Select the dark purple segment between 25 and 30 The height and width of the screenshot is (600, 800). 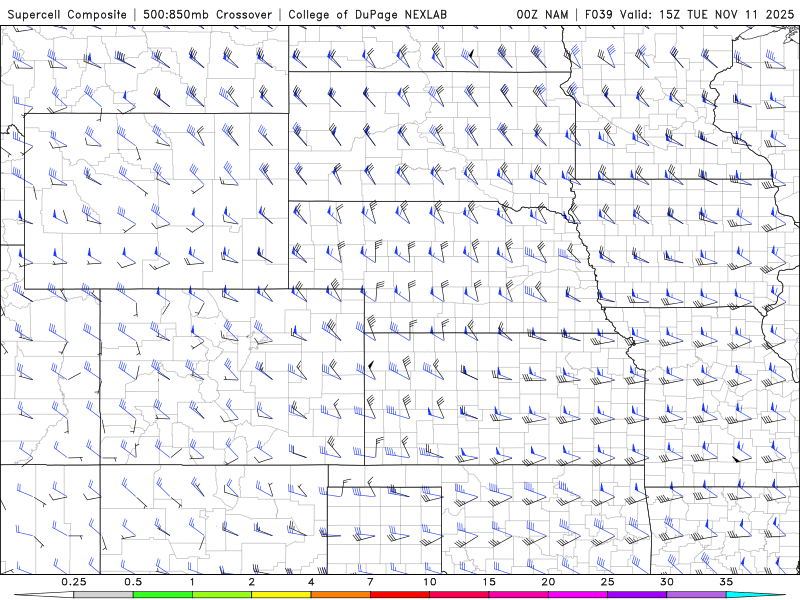click(637, 595)
